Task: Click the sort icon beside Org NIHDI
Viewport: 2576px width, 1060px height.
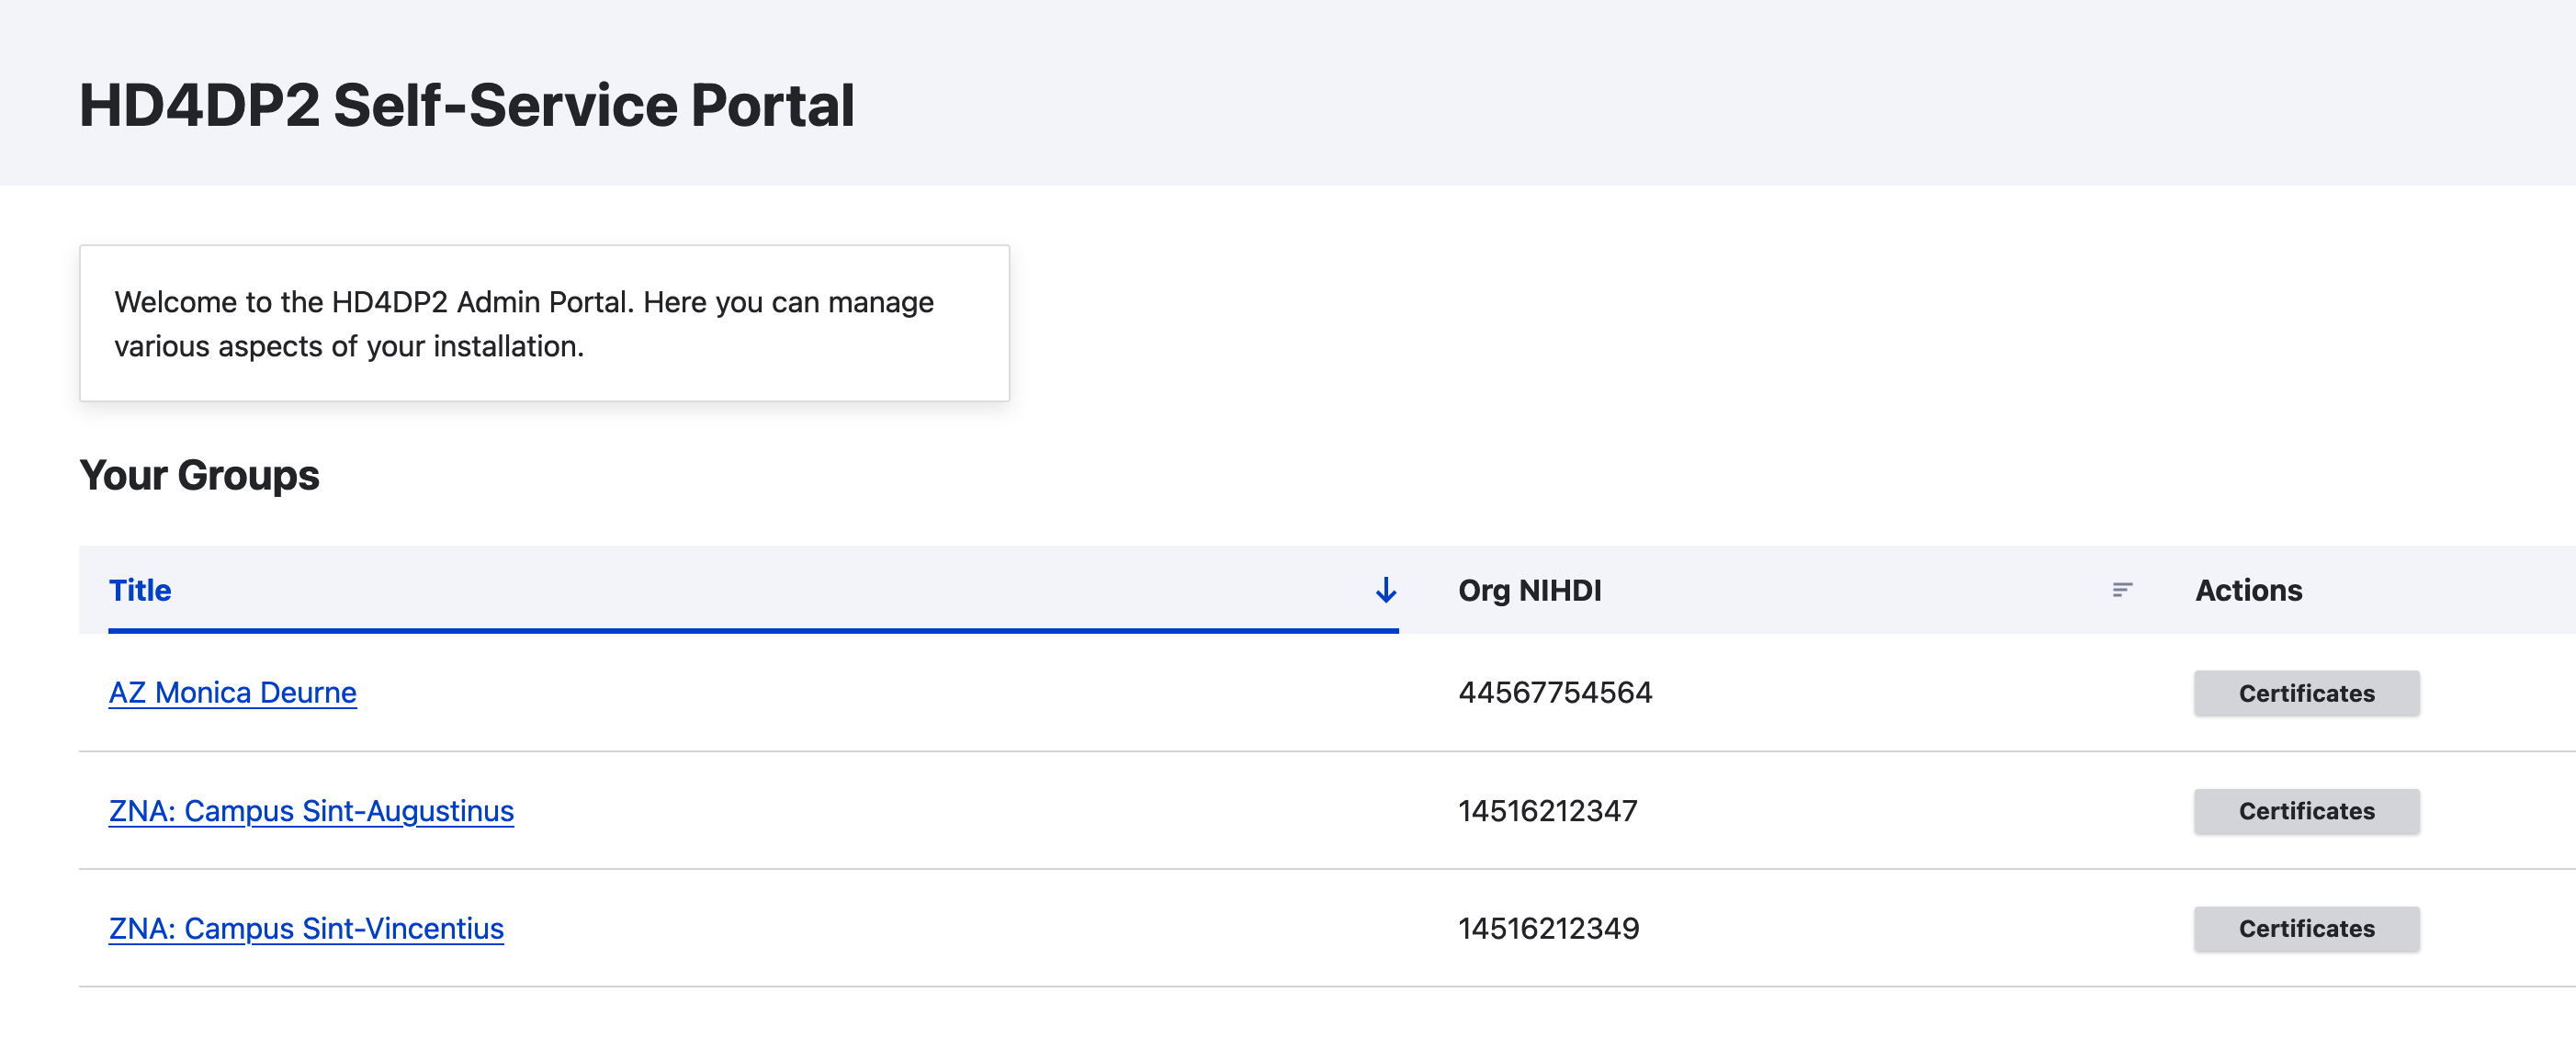Action: 2121,590
